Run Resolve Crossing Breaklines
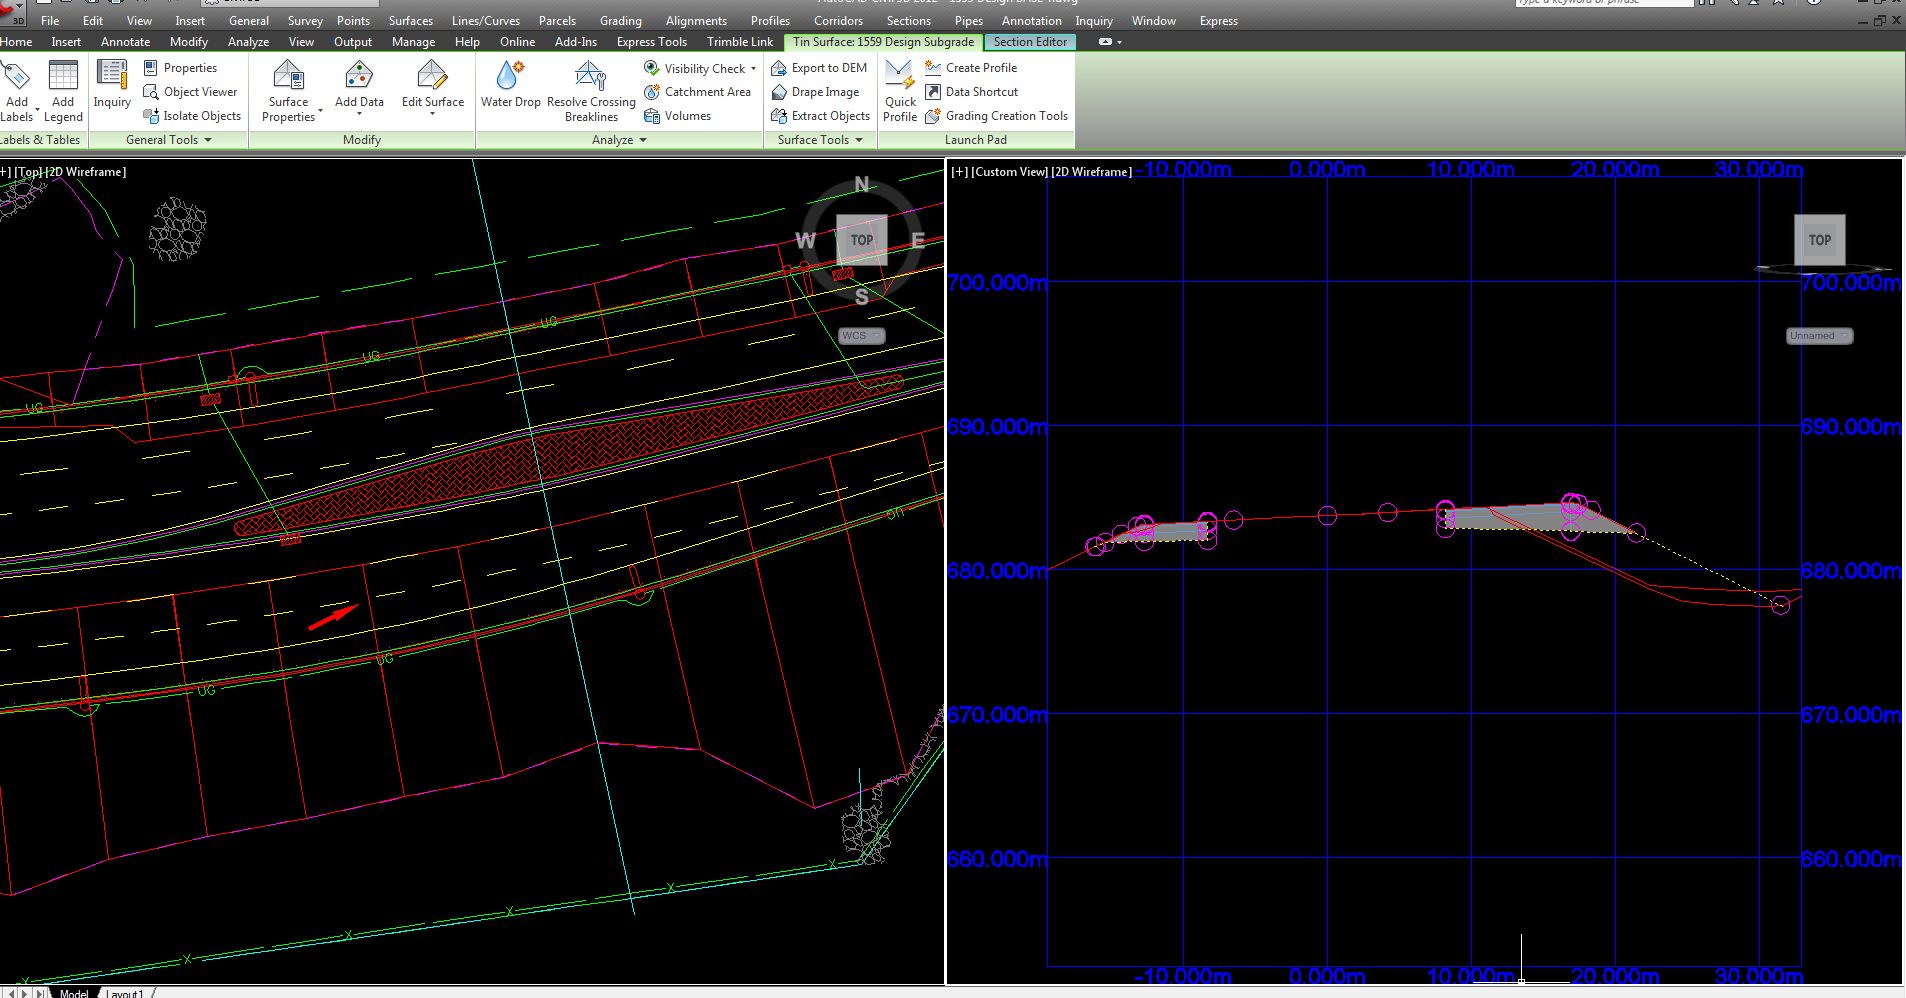Image resolution: width=1906 pixels, height=998 pixels. click(591, 90)
